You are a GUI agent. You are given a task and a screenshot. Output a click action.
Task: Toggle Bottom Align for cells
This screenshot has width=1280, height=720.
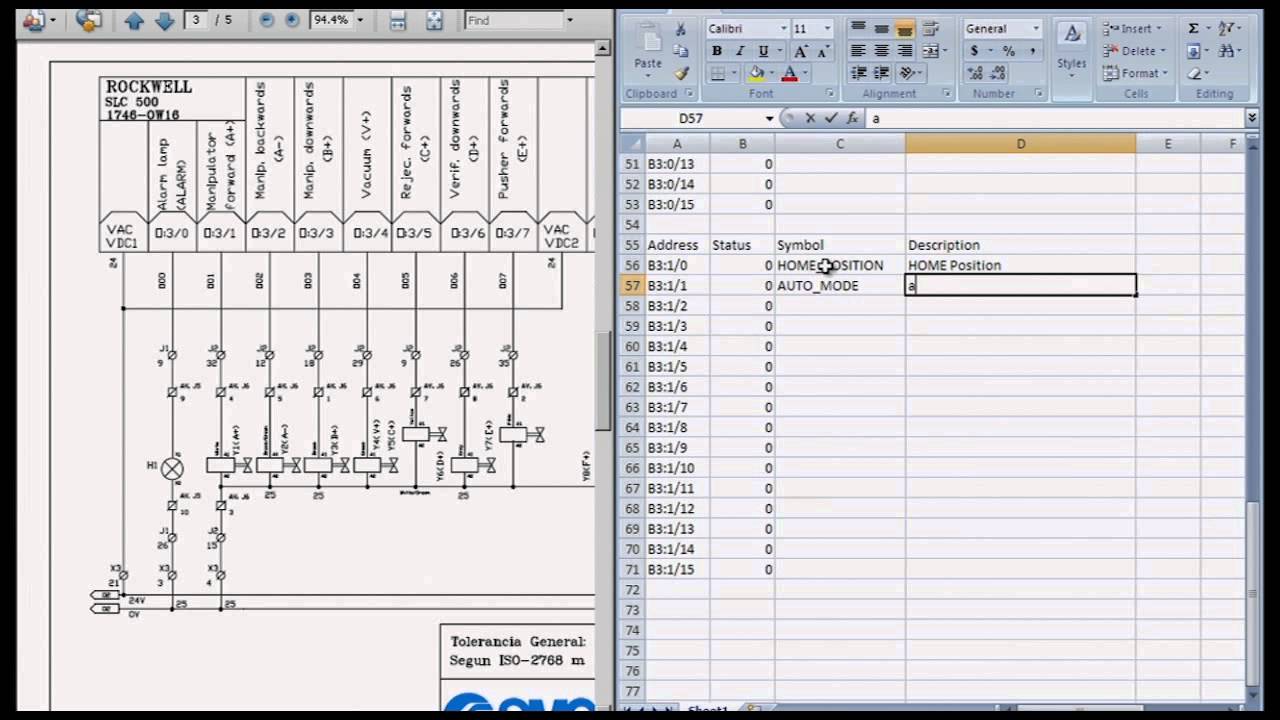click(x=904, y=28)
